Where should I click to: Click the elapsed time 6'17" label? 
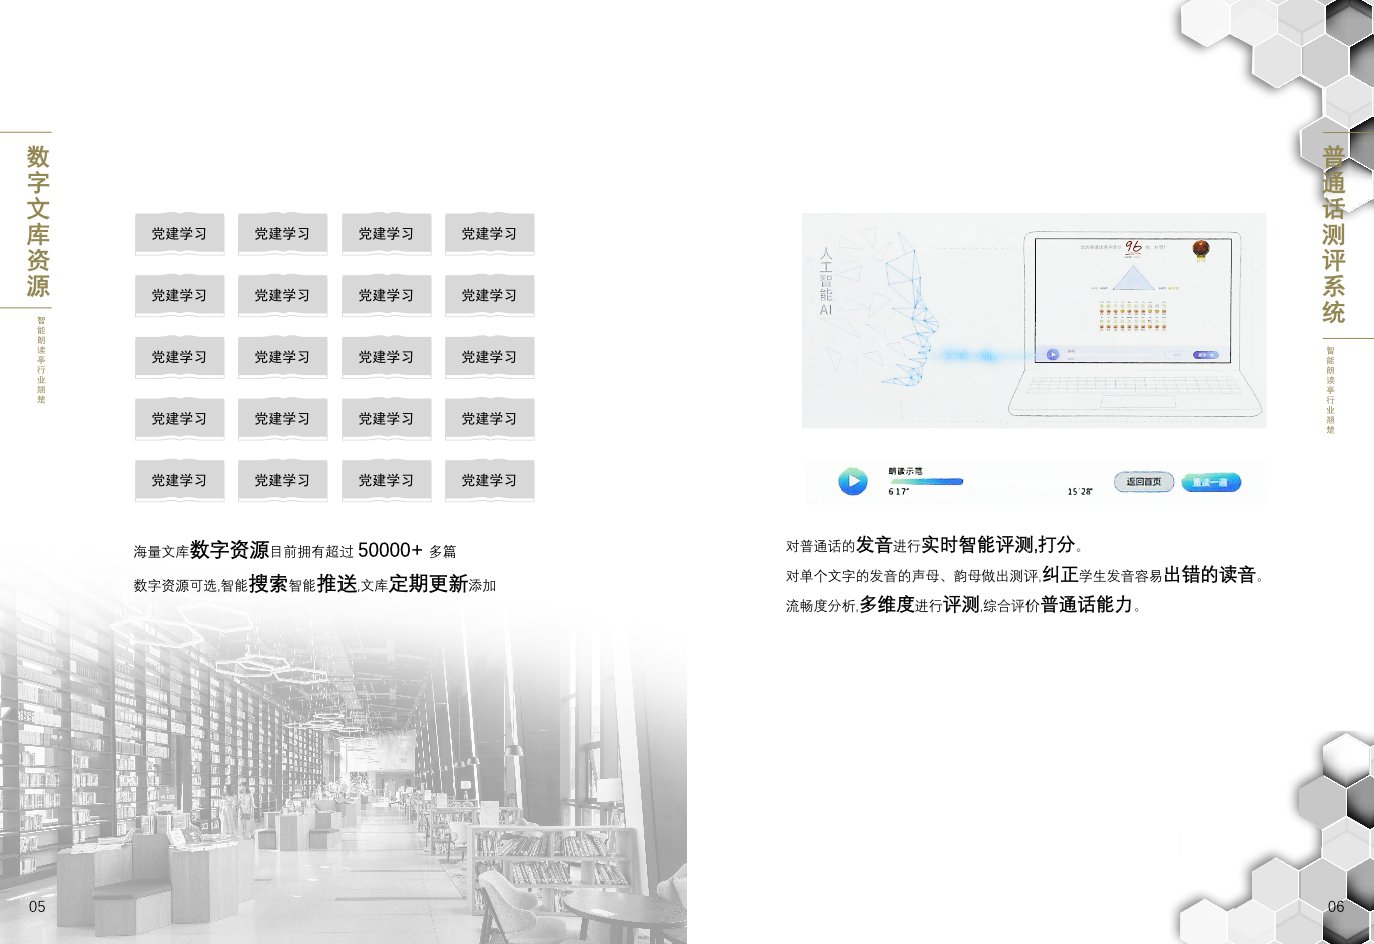pos(898,492)
